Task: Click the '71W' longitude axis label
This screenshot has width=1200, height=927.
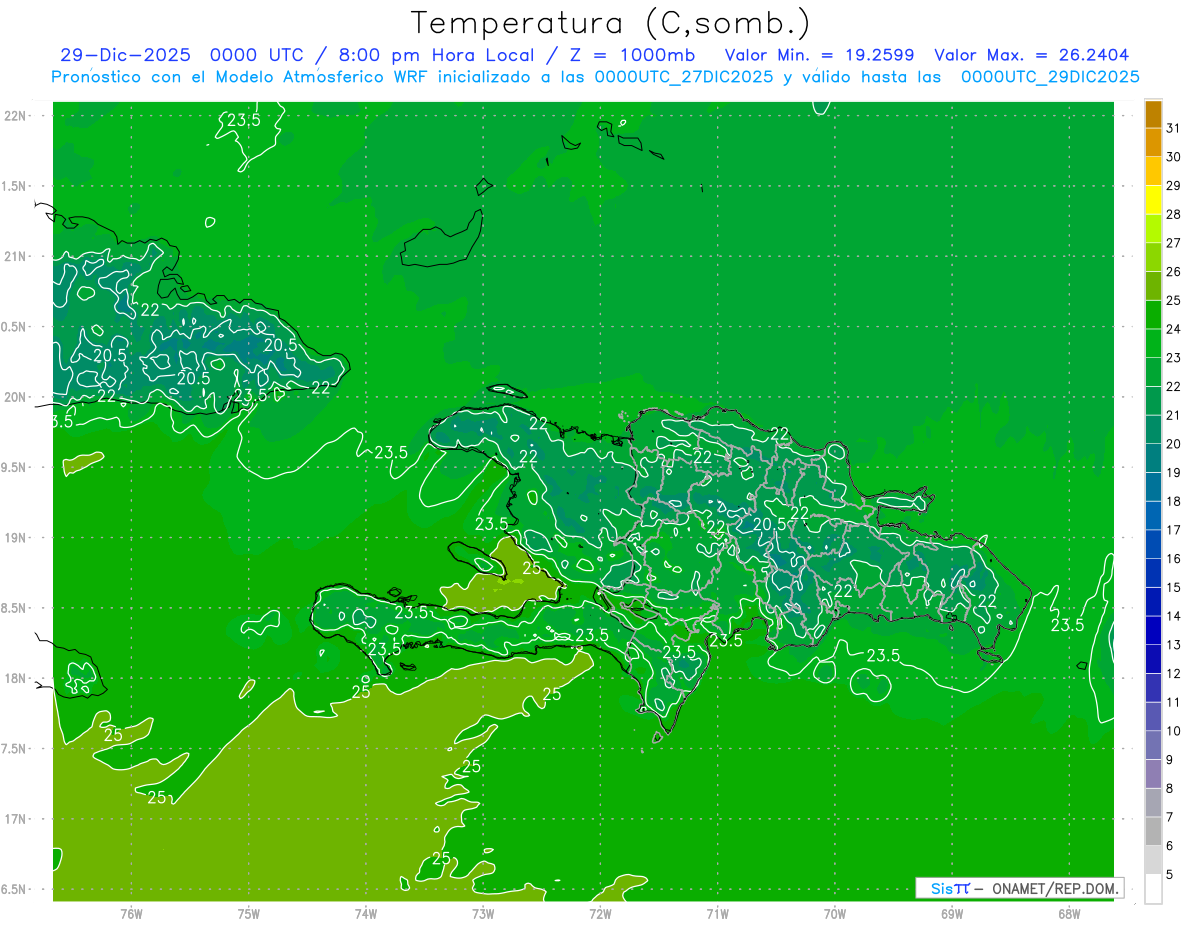Action: (717, 913)
